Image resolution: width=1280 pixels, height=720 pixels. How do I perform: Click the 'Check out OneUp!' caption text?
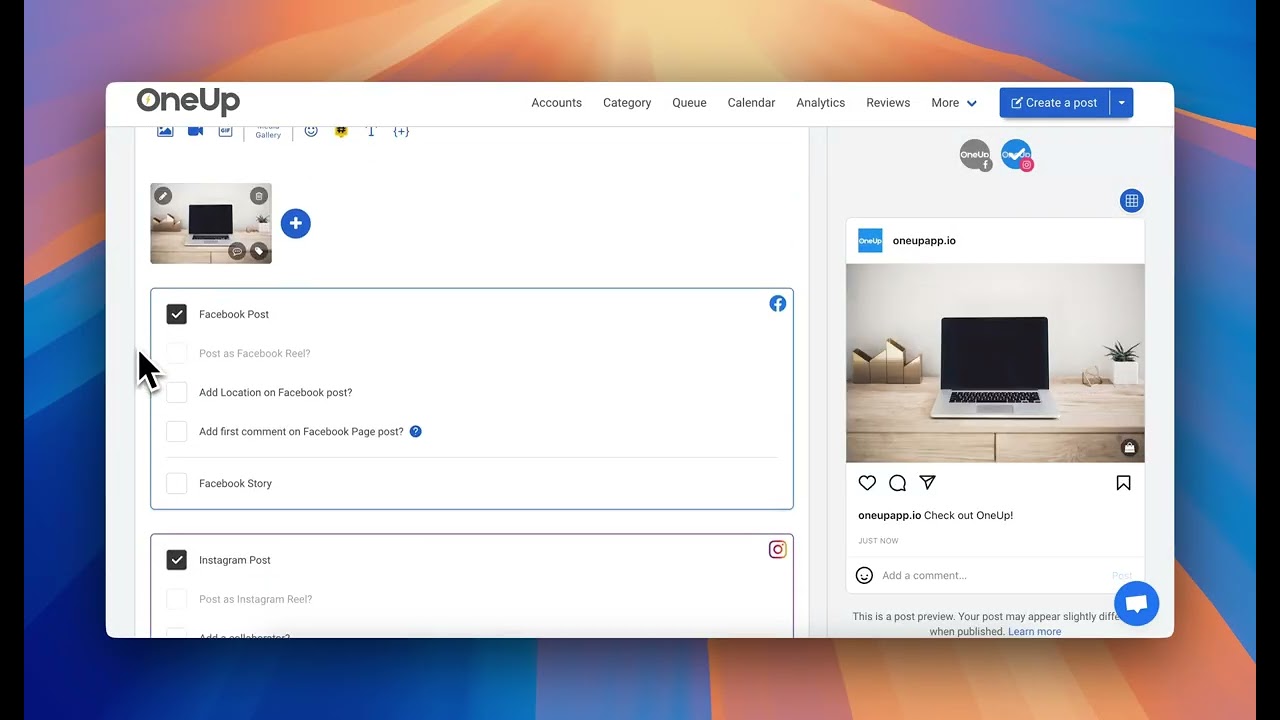[968, 515]
